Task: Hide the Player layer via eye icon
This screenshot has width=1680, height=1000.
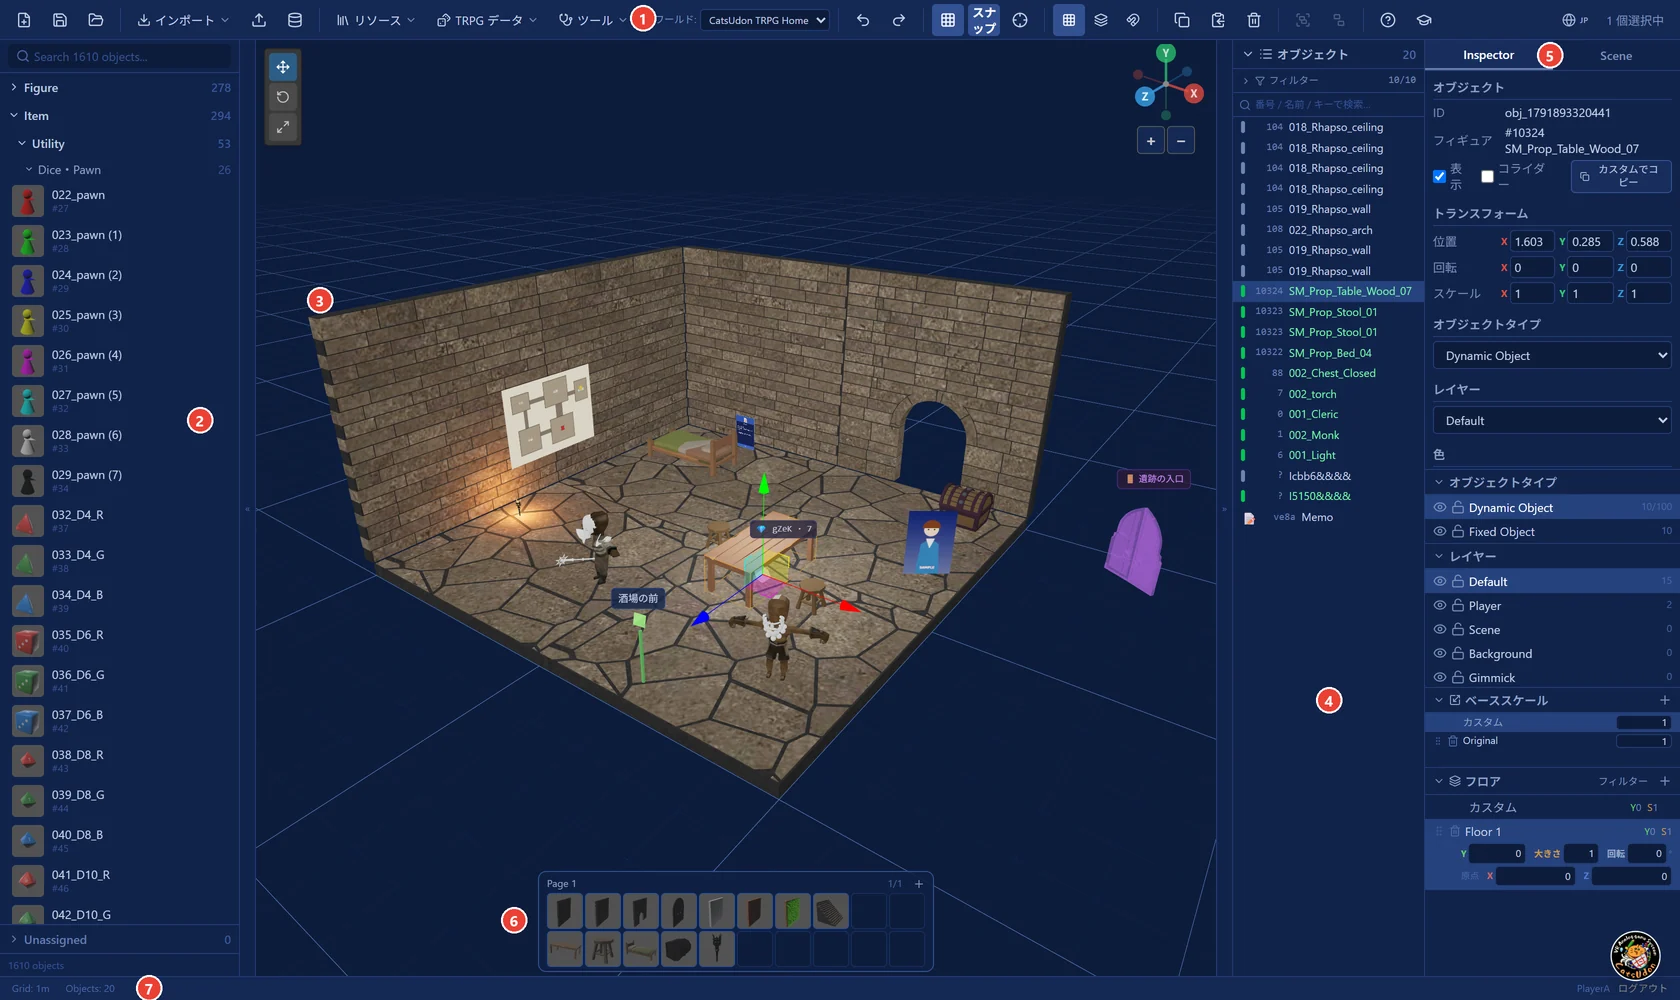Action: (1440, 605)
